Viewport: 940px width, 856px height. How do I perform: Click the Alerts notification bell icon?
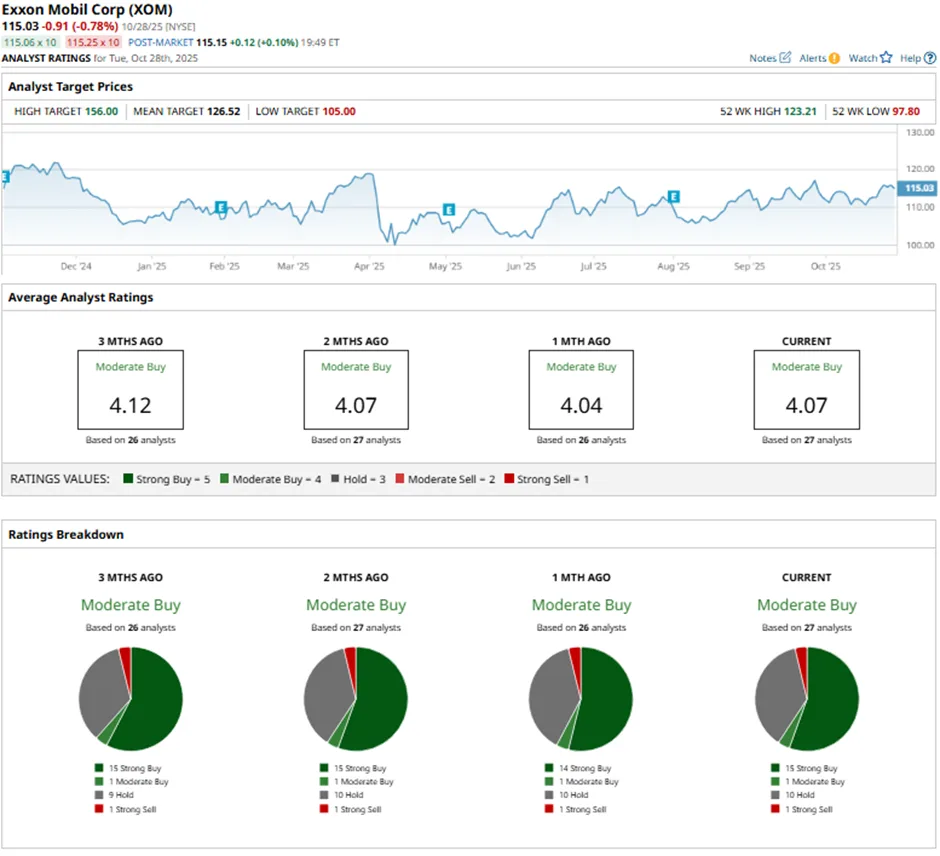tap(834, 58)
